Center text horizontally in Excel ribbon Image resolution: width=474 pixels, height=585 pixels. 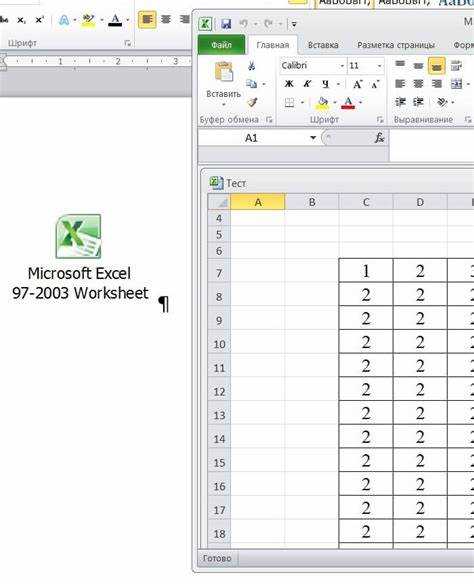(418, 84)
